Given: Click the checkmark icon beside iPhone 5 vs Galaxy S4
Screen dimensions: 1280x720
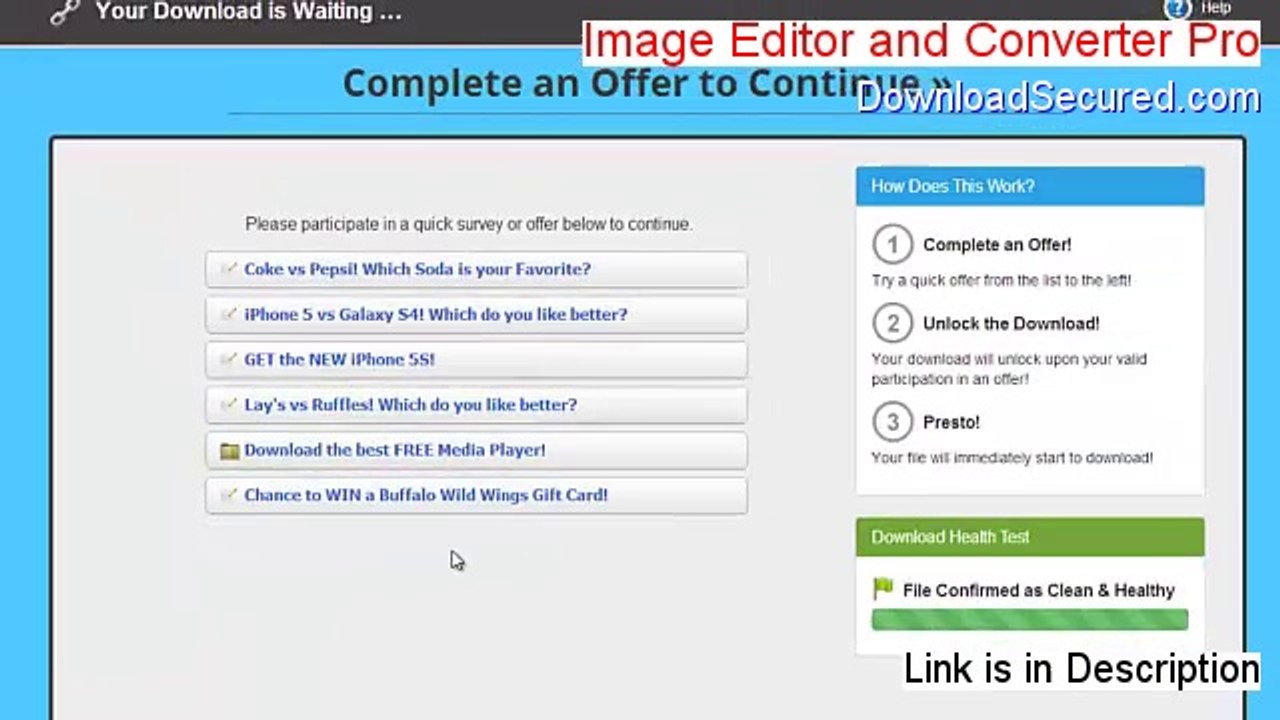Looking at the screenshot, I should click(229, 314).
